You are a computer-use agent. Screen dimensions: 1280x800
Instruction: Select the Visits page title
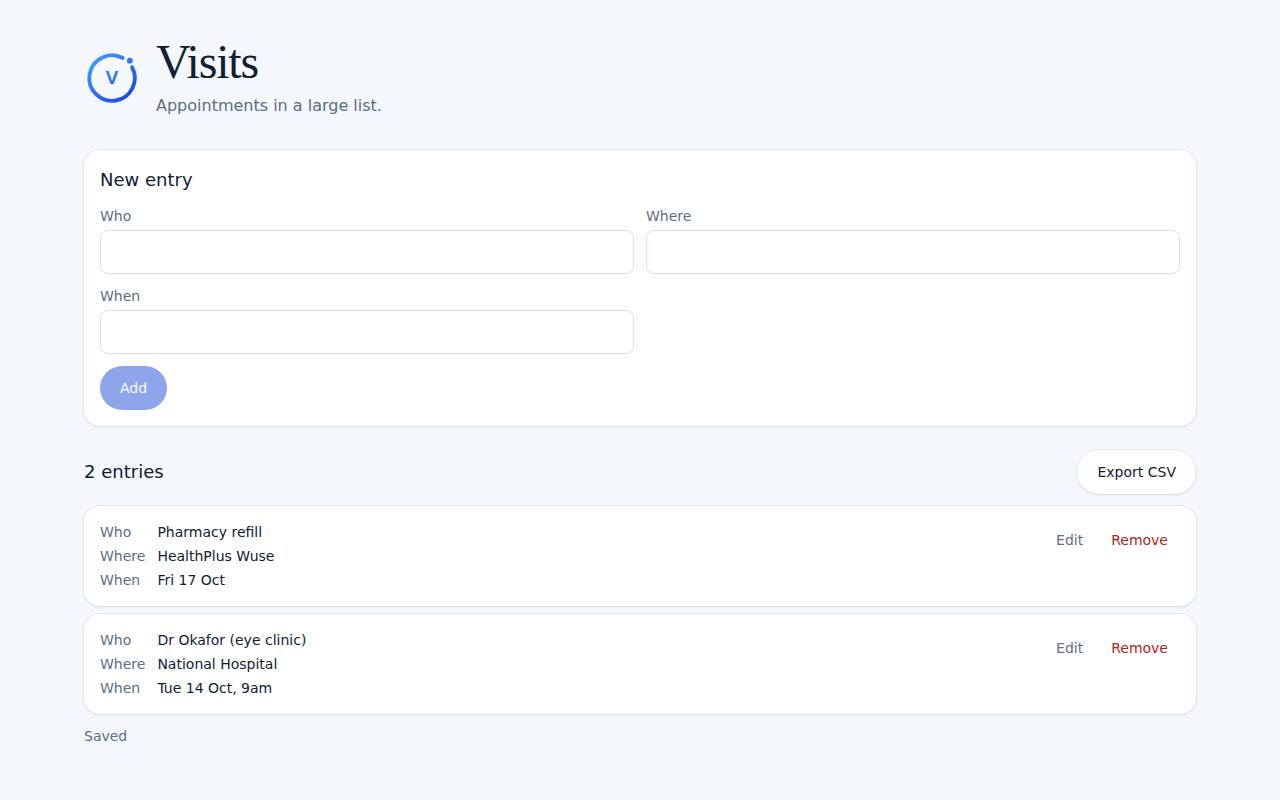(207, 63)
